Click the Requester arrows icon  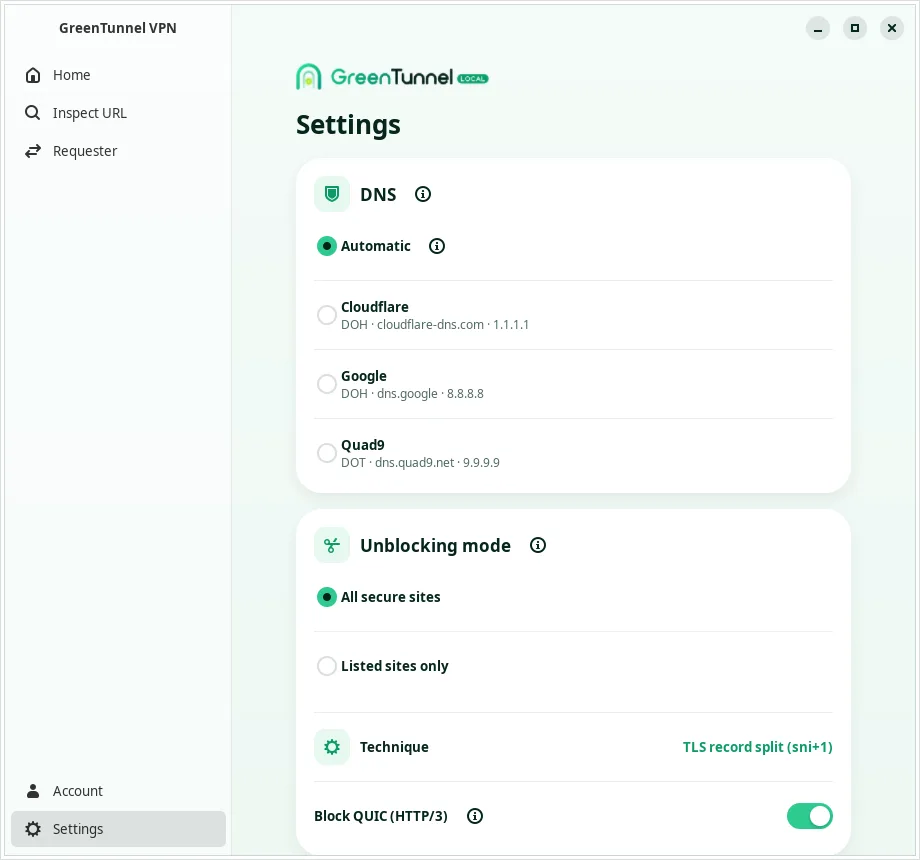click(x=33, y=151)
